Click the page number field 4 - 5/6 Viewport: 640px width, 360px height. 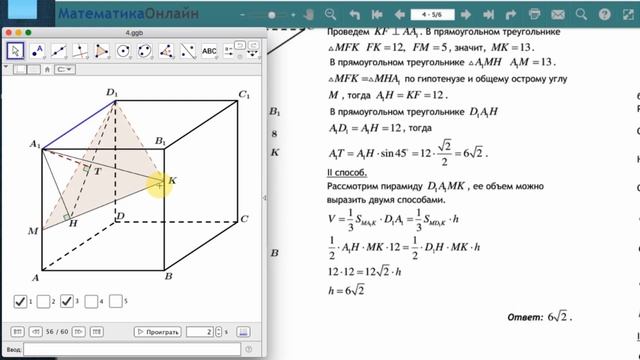coord(432,15)
